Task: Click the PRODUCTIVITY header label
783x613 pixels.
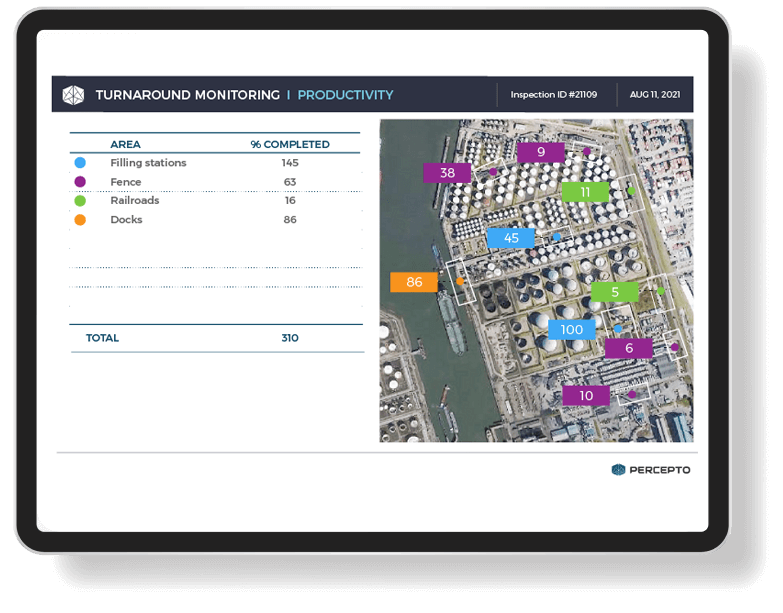Action: tap(346, 95)
